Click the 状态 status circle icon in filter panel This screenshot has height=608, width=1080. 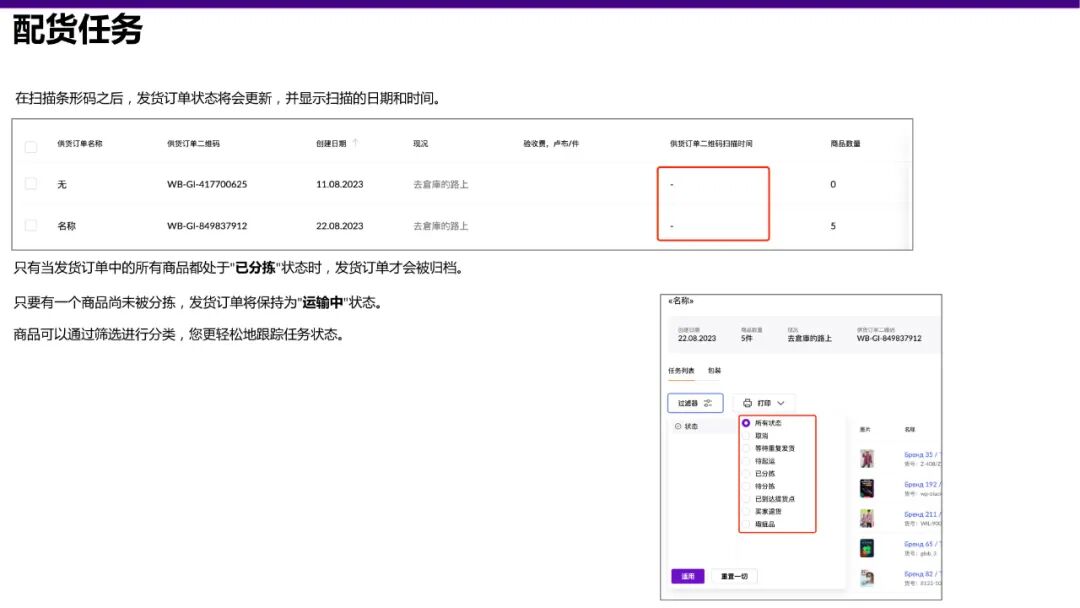click(676, 425)
